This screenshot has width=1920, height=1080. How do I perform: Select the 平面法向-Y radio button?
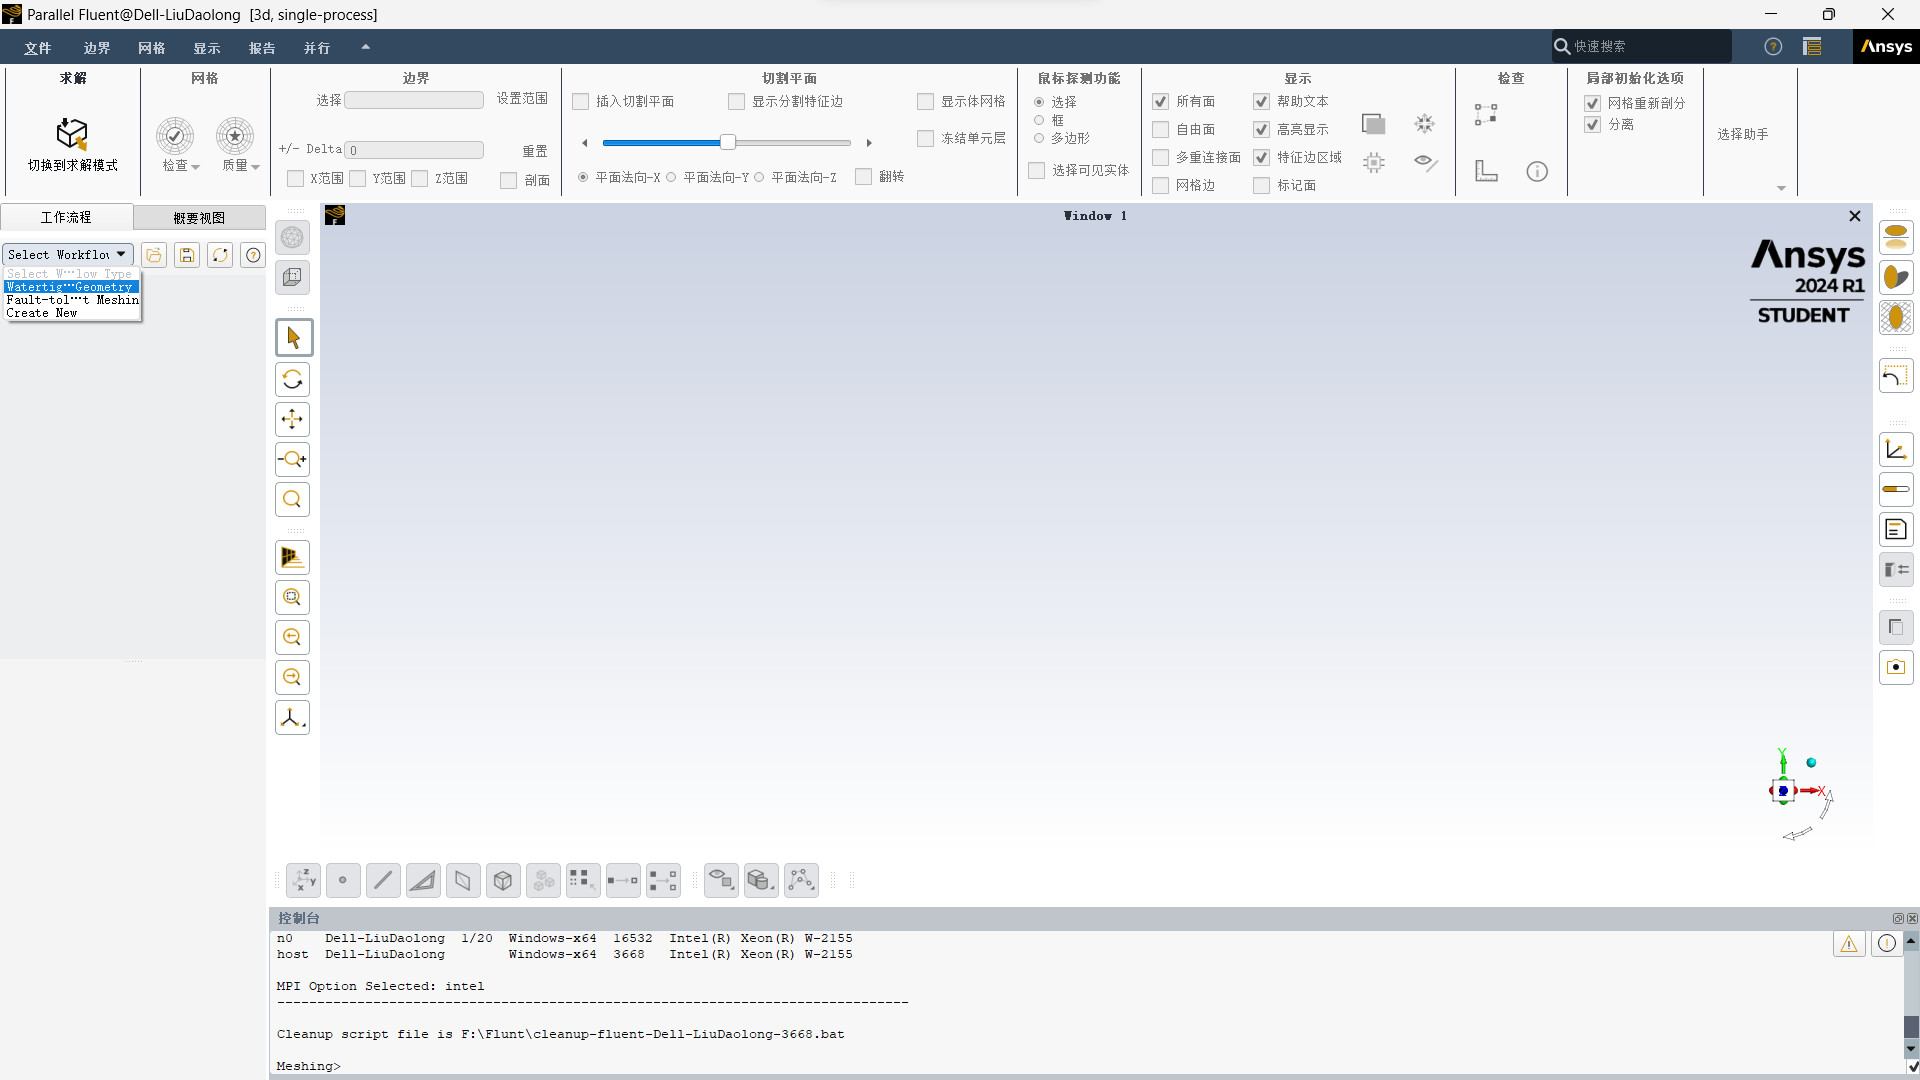(x=671, y=177)
